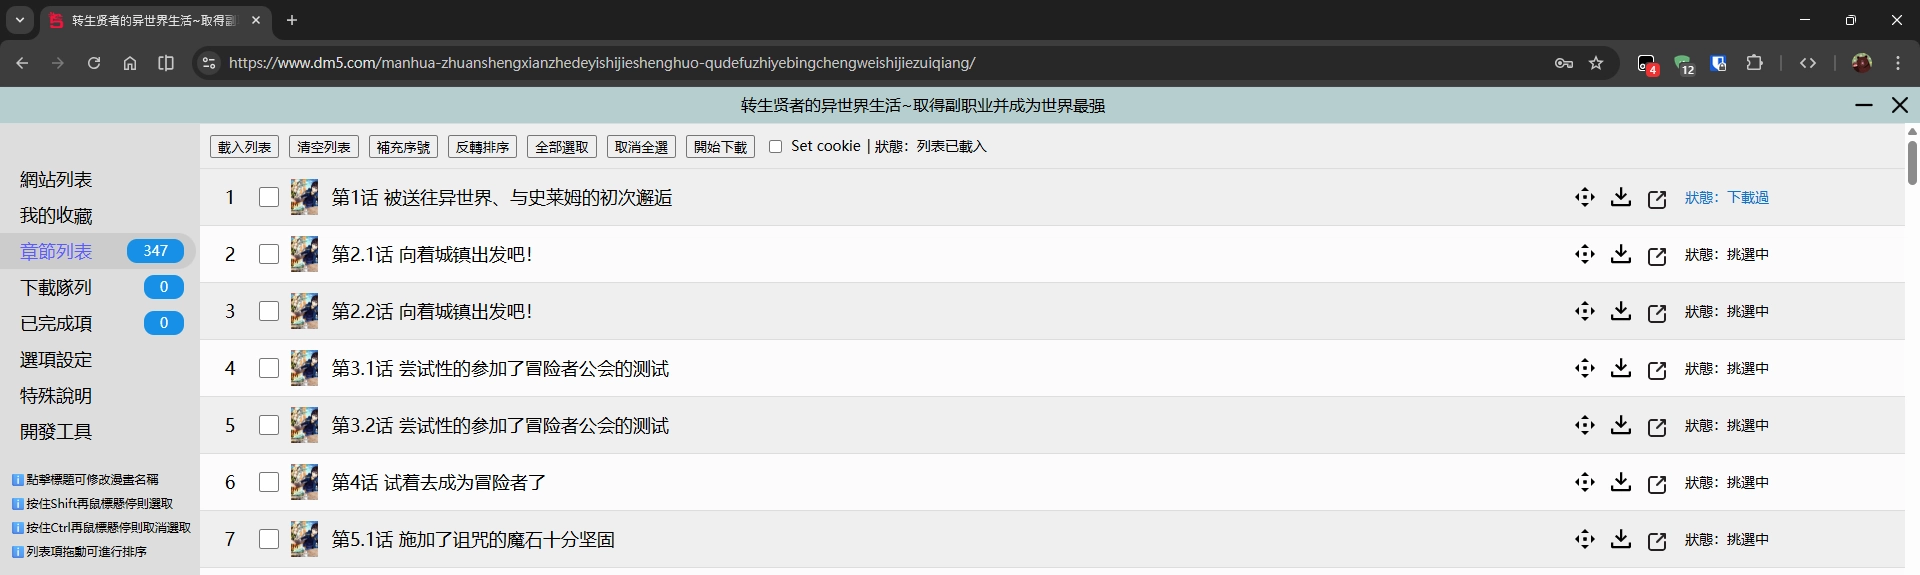Open the 下載隊列 sidebar section
The width and height of the screenshot is (1920, 575).
click(56, 288)
